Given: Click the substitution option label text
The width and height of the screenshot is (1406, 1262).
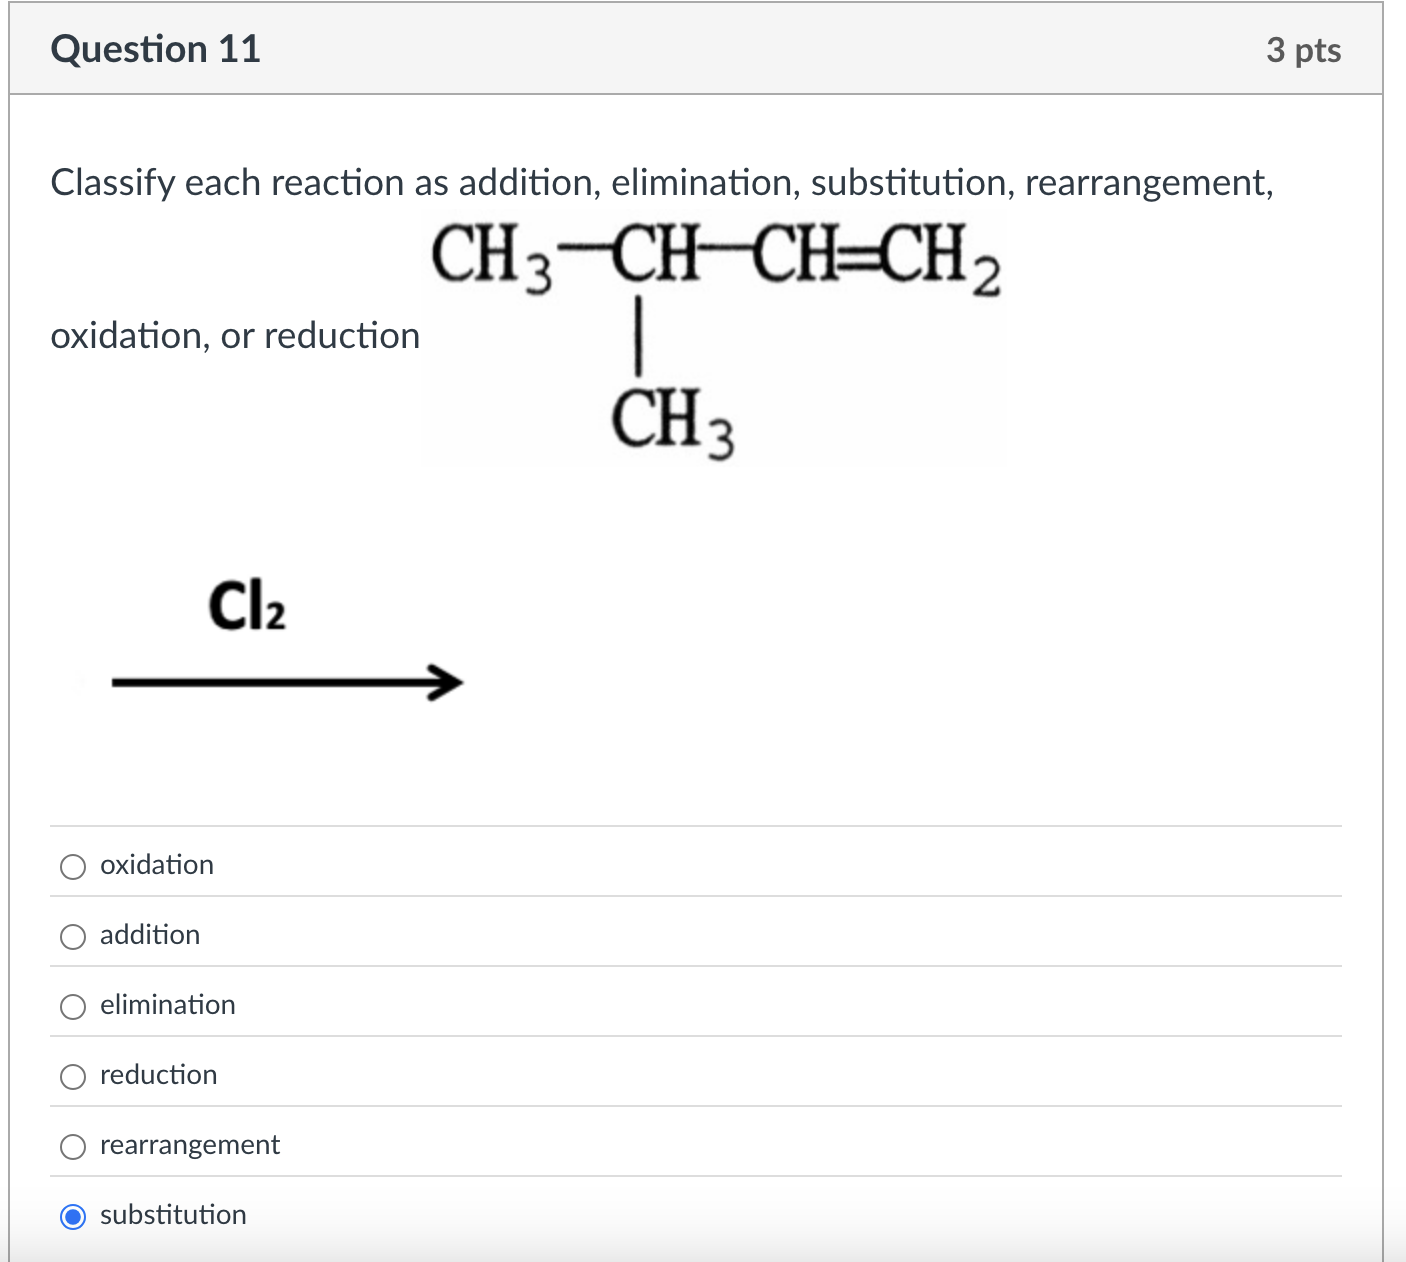Looking at the screenshot, I should [x=172, y=1215].
